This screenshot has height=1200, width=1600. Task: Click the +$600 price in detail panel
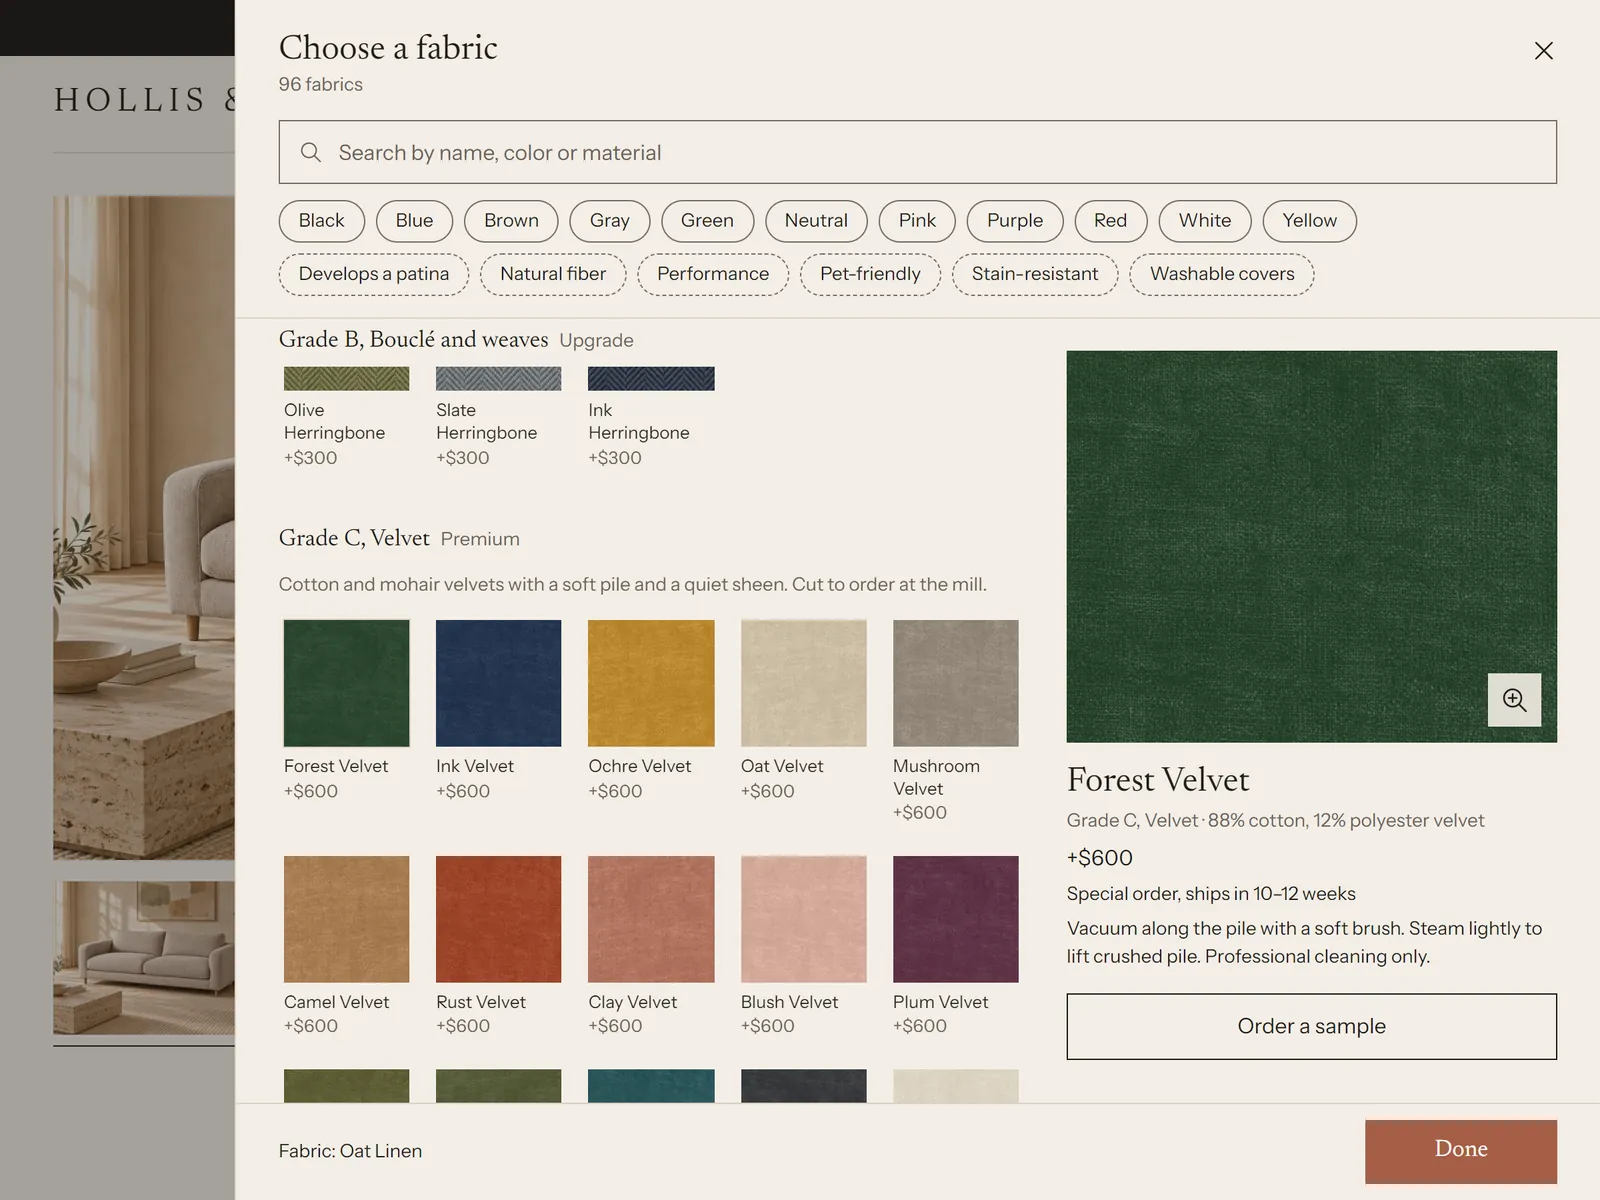coord(1099,858)
